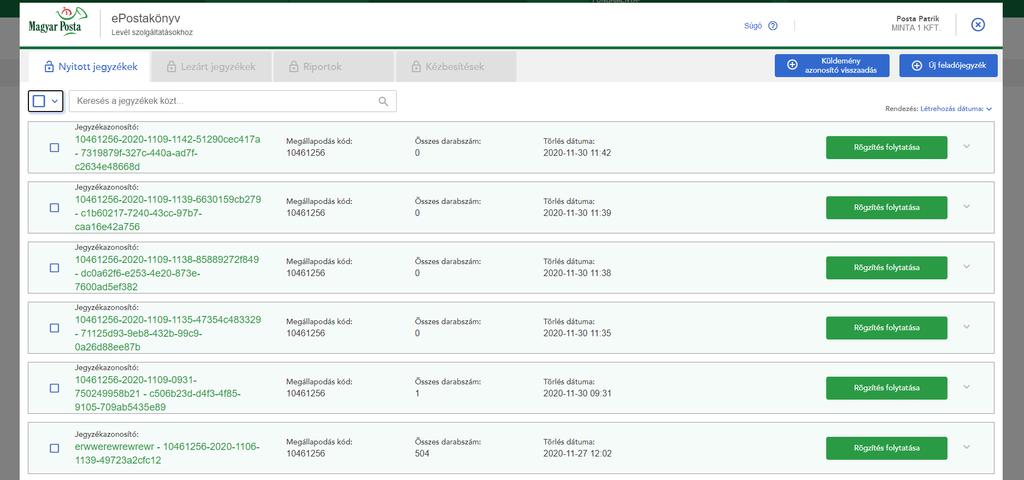Open list 10461256-2020-1109-1138-85889272f849
1024x480 pixels.
coord(167,273)
